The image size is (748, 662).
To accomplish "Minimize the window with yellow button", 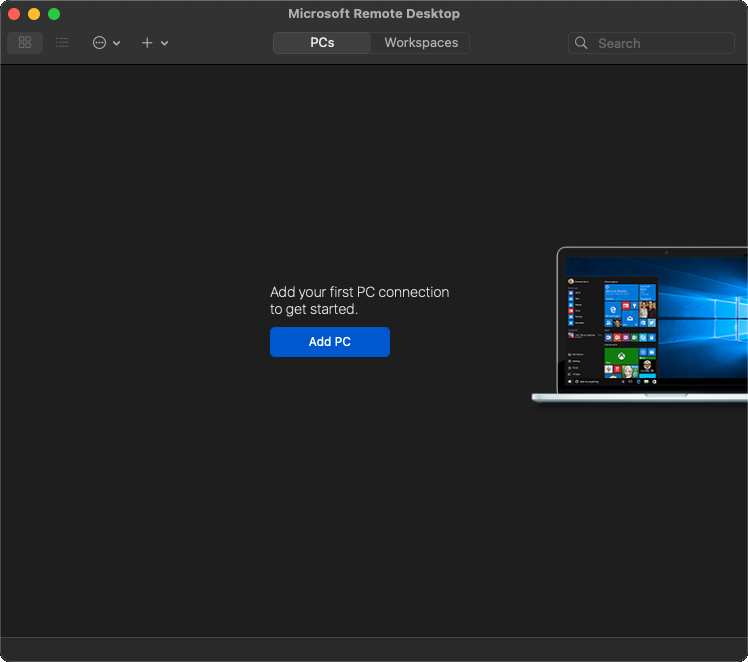I will tap(34, 14).
